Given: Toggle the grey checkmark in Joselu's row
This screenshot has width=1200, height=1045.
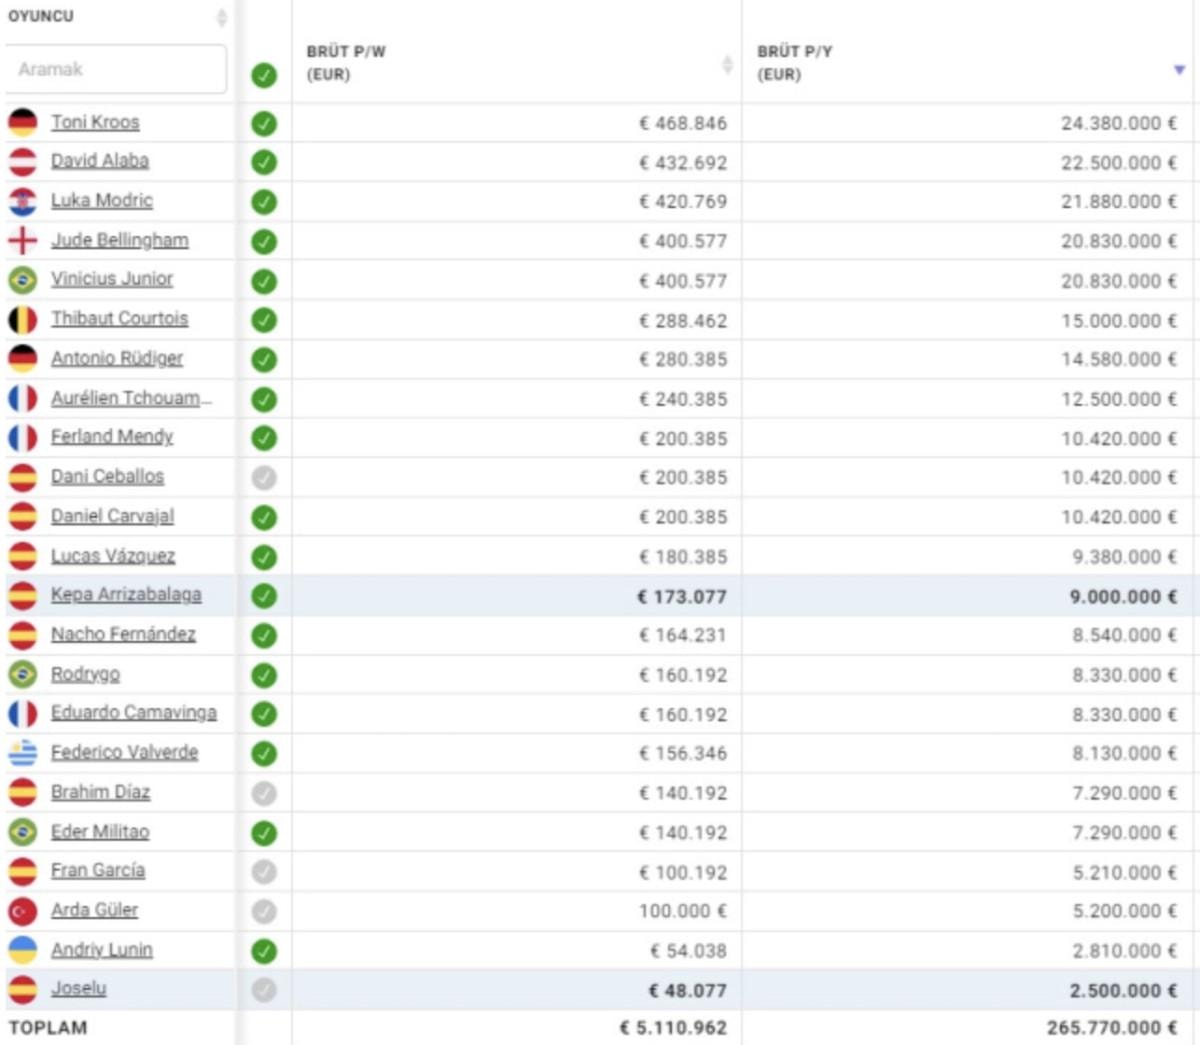Looking at the screenshot, I should 264,990.
